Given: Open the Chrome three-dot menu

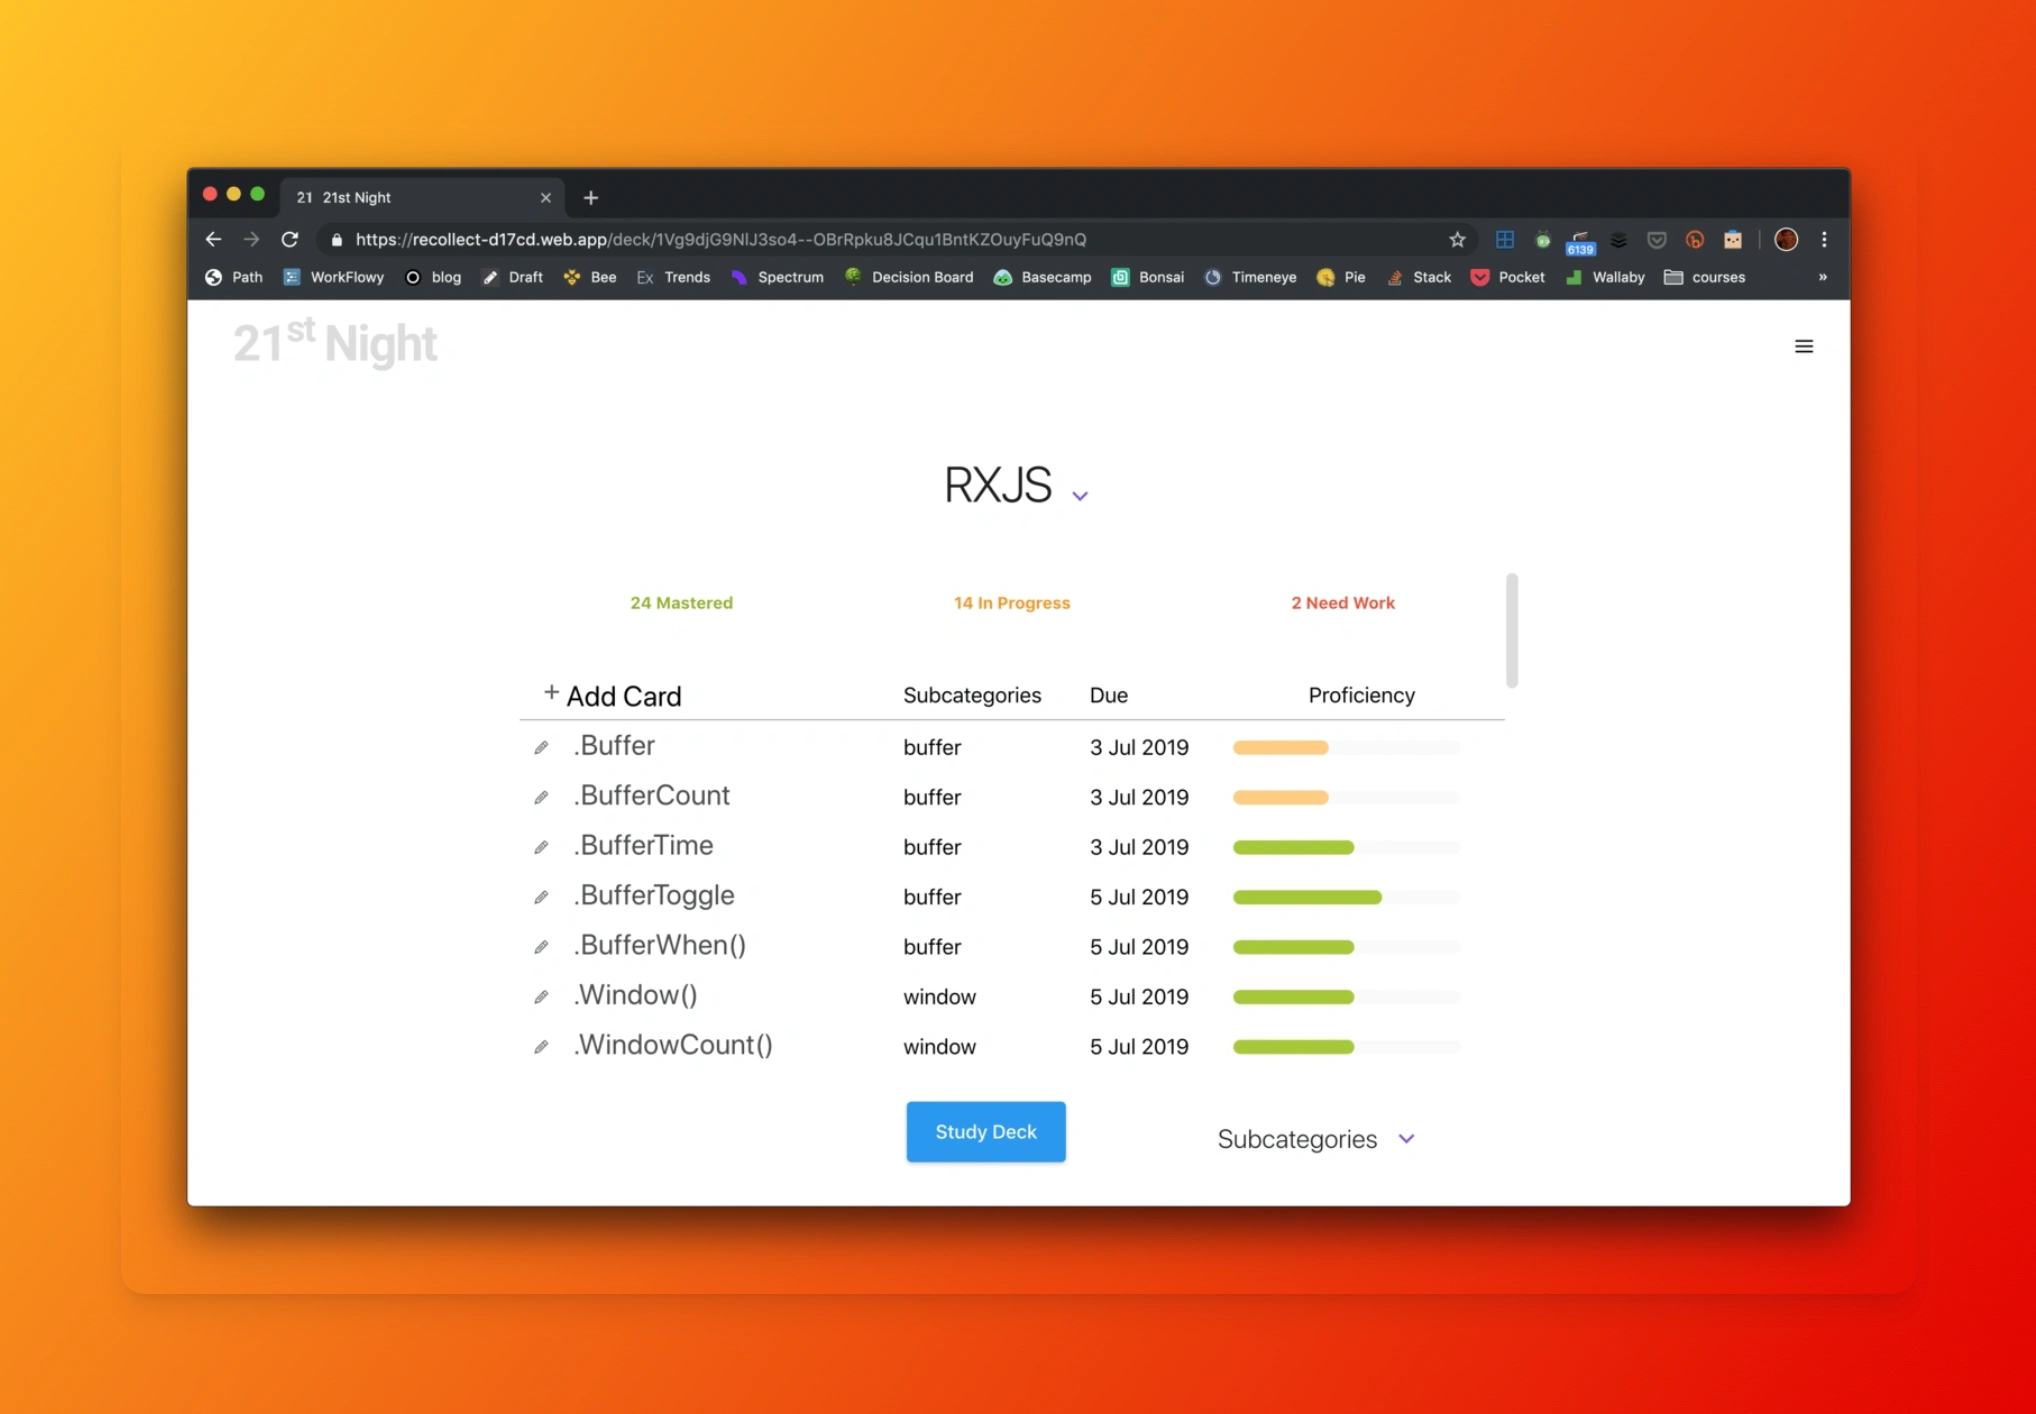Looking at the screenshot, I should tap(1824, 239).
